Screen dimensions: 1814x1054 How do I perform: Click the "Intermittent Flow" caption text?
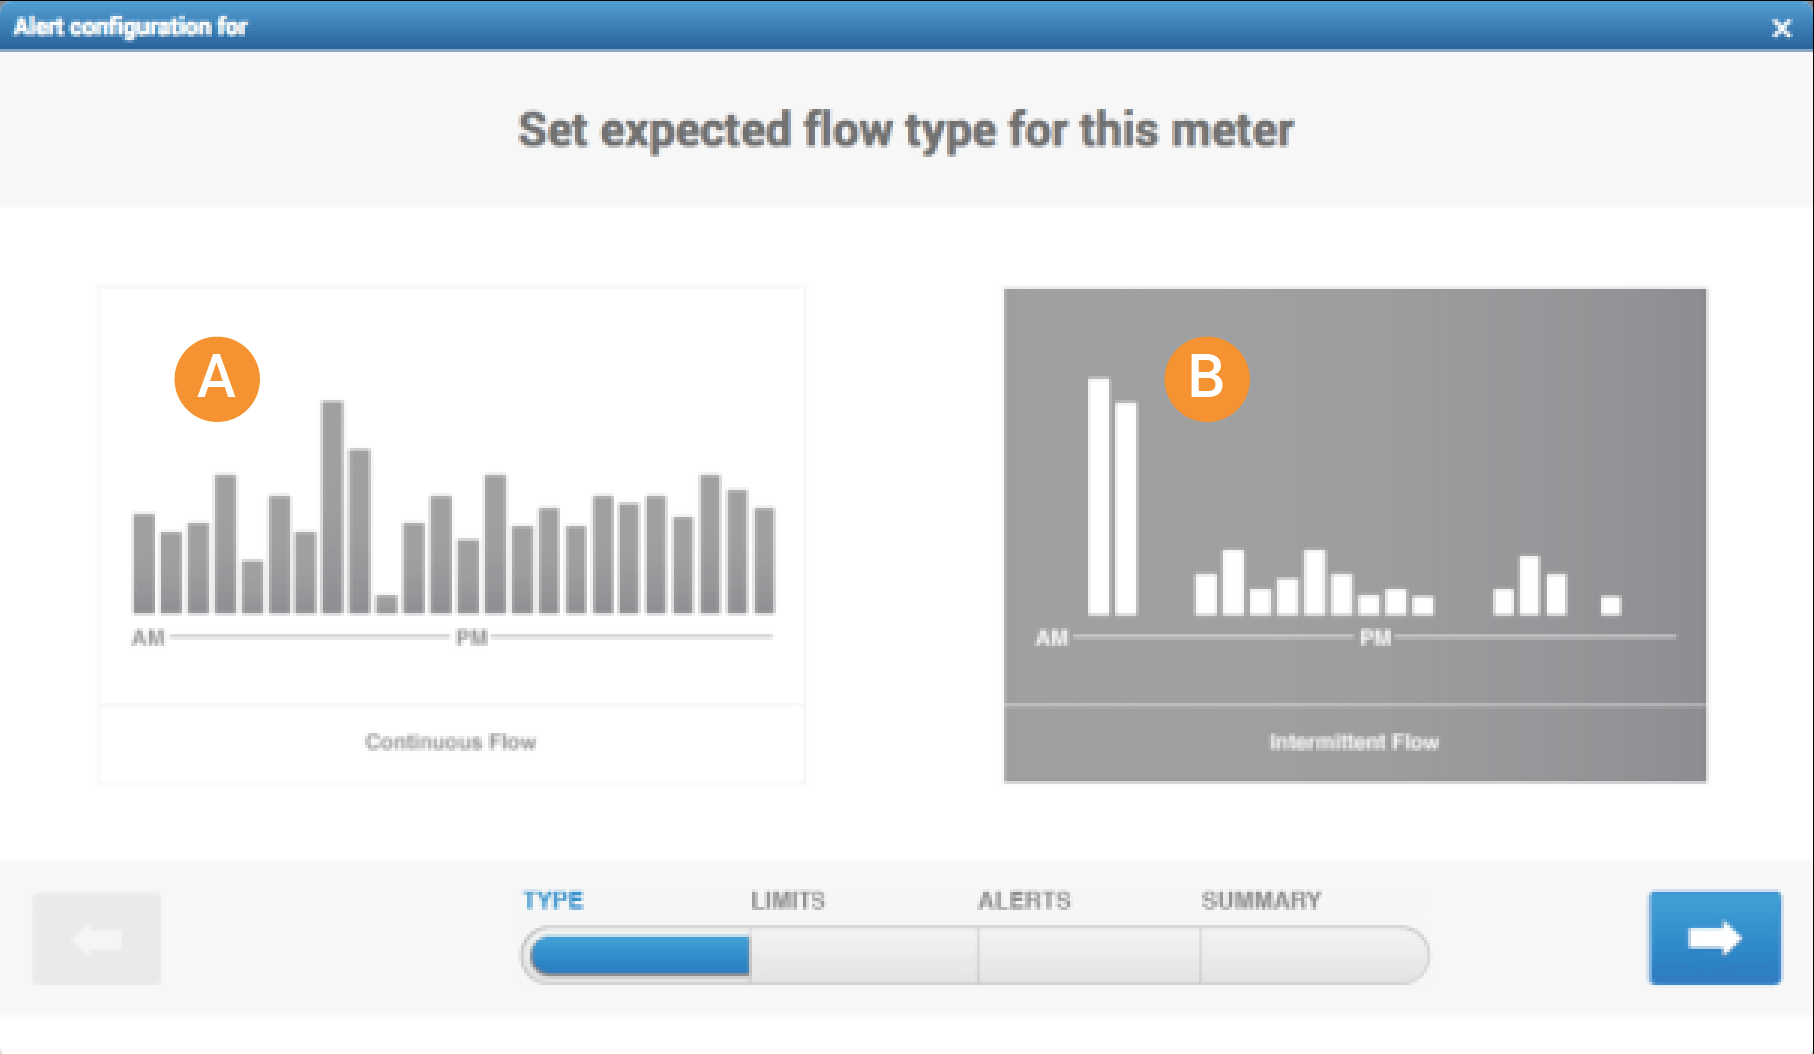click(1354, 742)
